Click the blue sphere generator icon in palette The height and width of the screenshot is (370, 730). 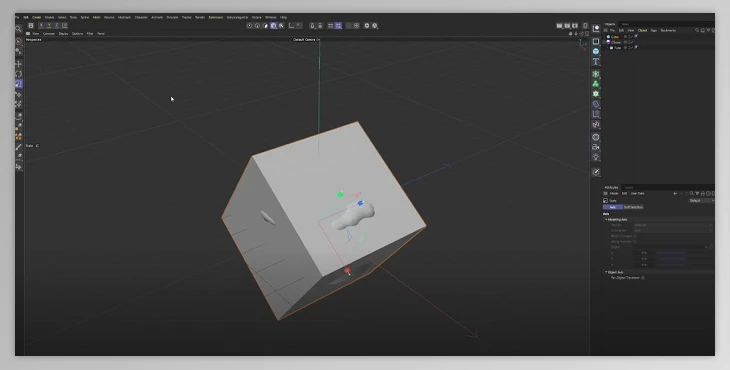596,51
